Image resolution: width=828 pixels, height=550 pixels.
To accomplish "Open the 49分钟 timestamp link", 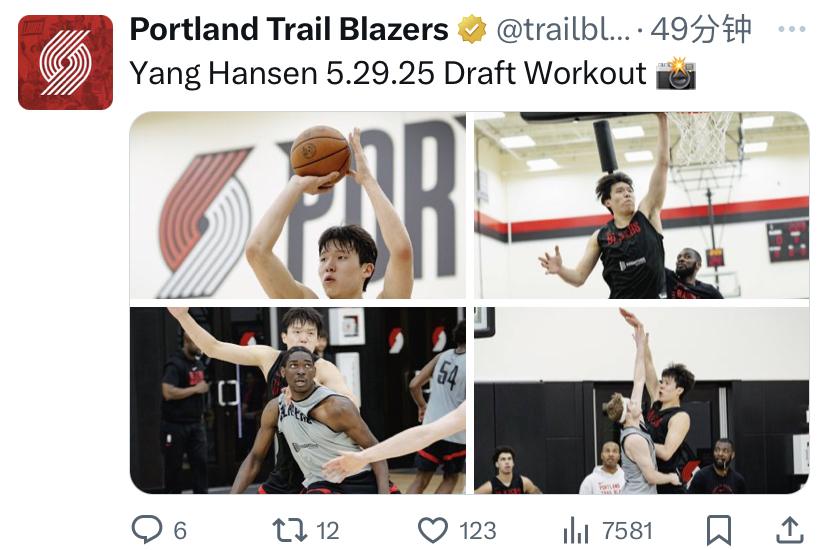I will coord(701,29).
